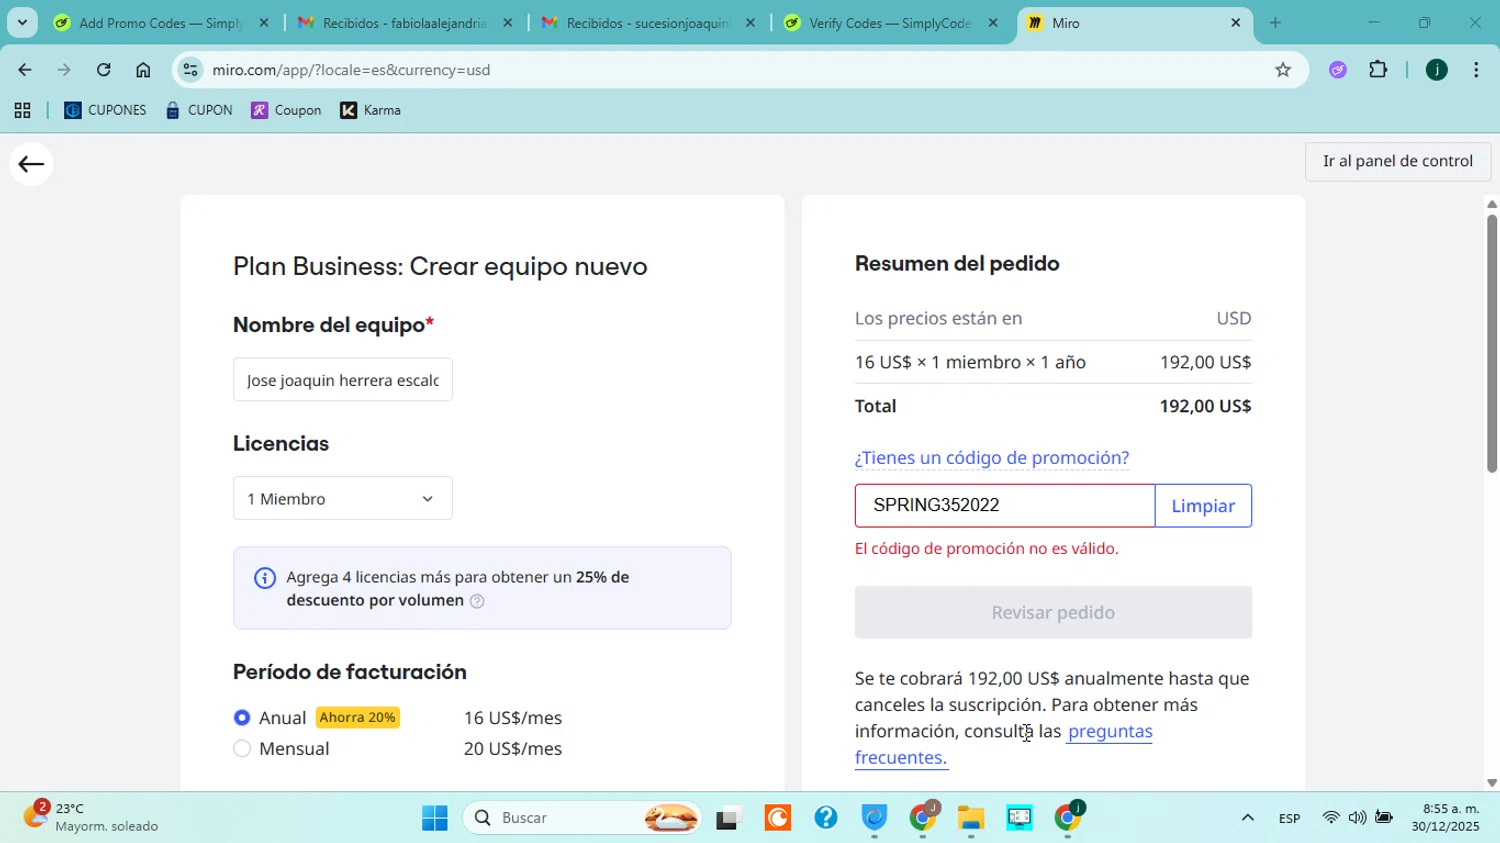Open the blue question mark help app in taskbar

click(x=825, y=818)
